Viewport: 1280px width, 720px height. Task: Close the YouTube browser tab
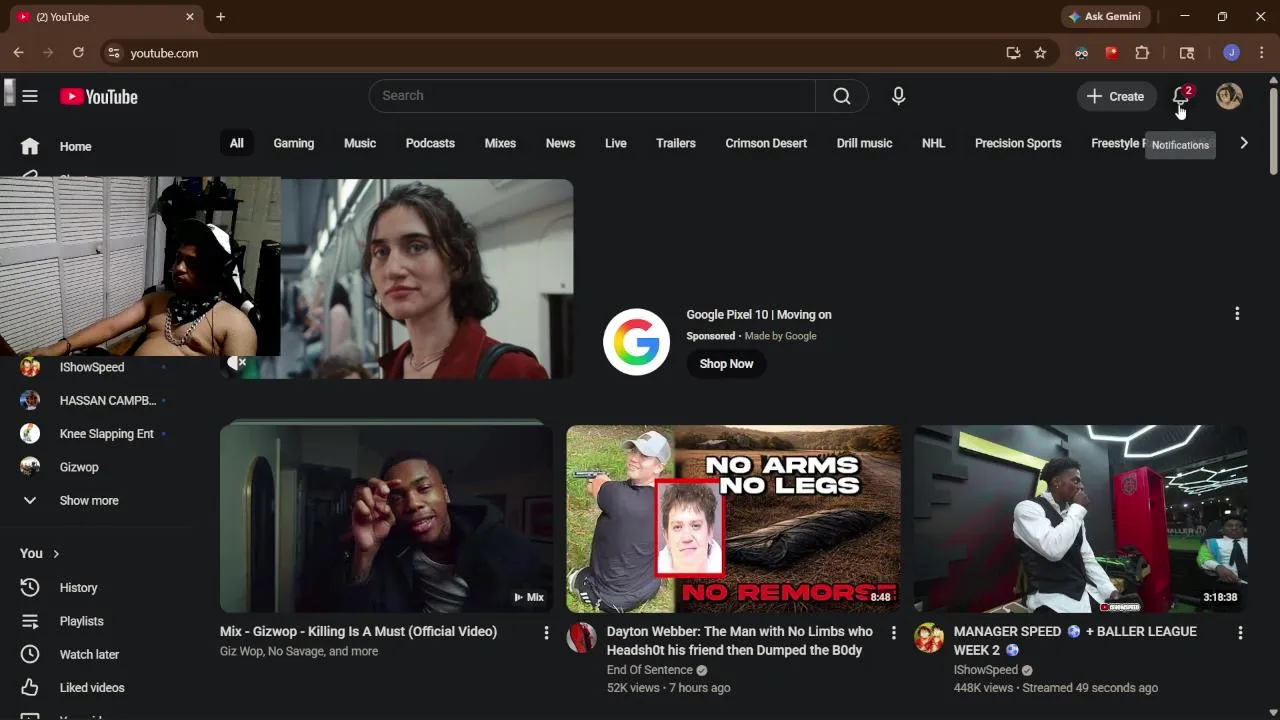[x=190, y=17]
